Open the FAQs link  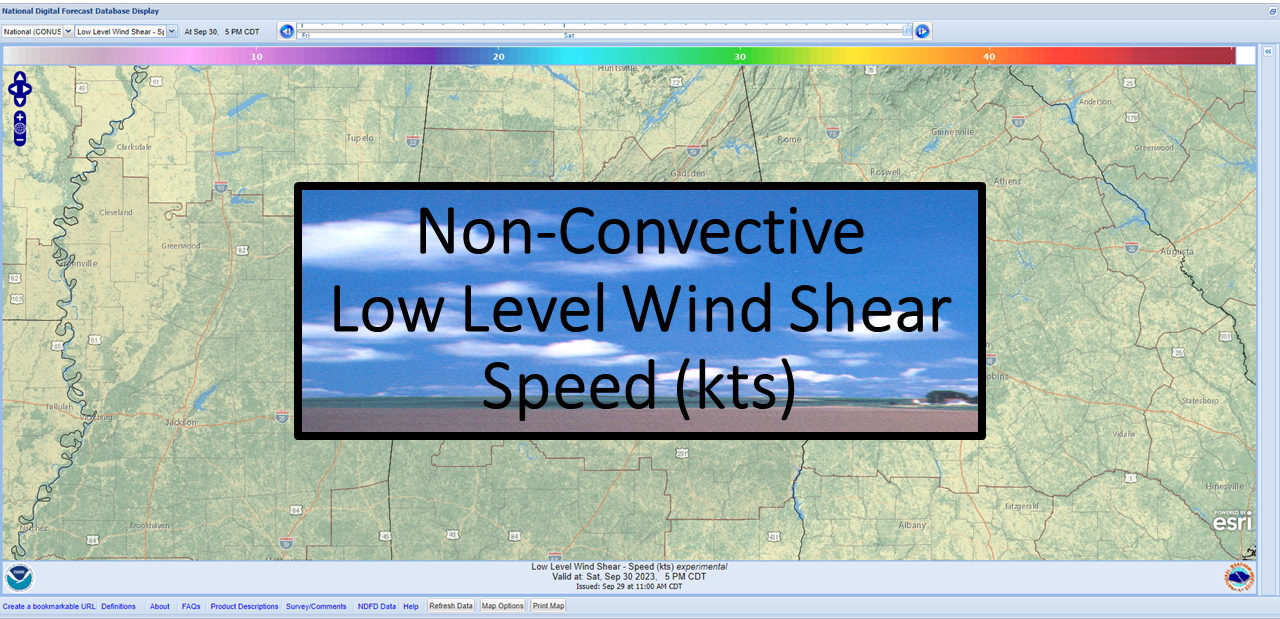pos(191,606)
